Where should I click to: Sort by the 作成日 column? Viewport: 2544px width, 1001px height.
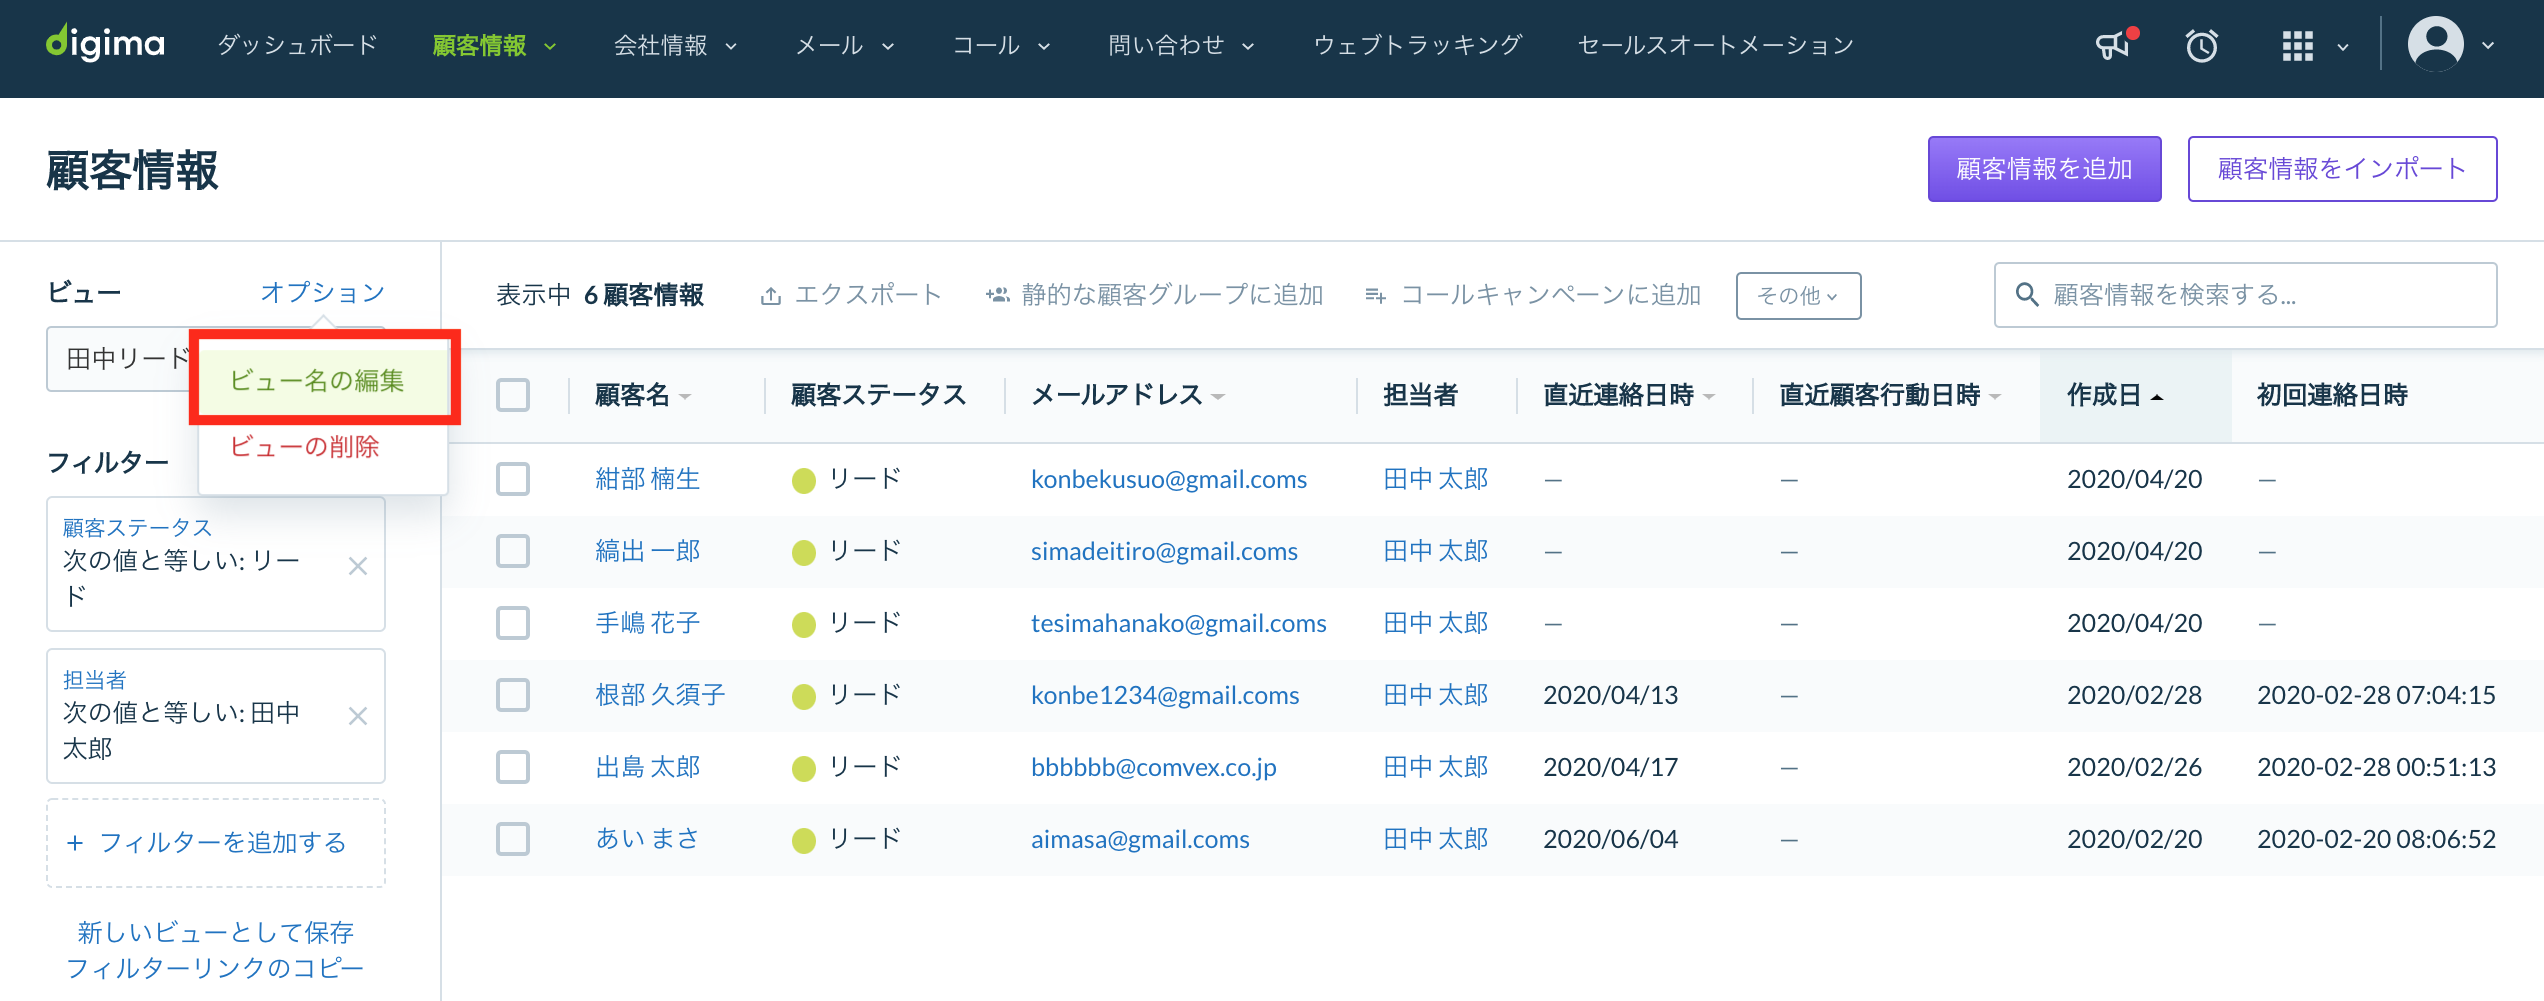coord(2115,395)
